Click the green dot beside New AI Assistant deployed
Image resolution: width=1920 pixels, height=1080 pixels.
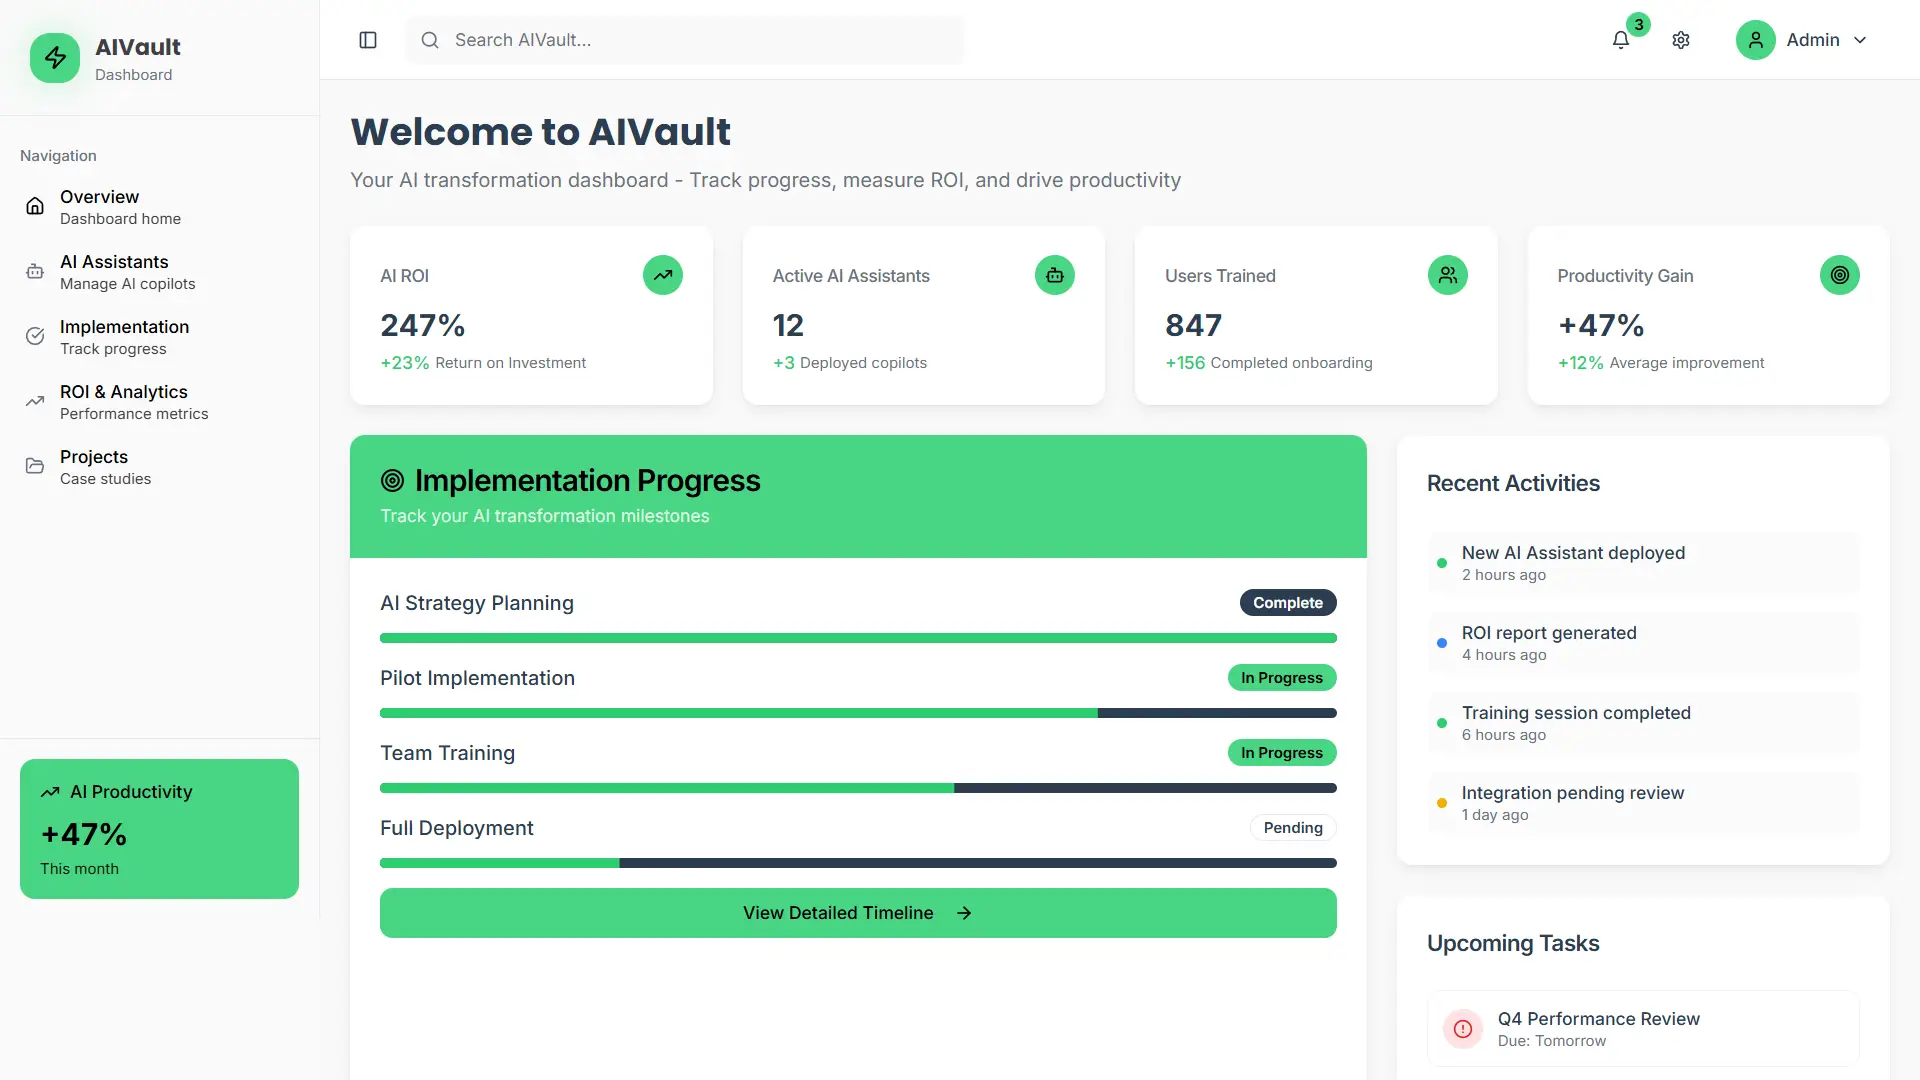click(1442, 563)
